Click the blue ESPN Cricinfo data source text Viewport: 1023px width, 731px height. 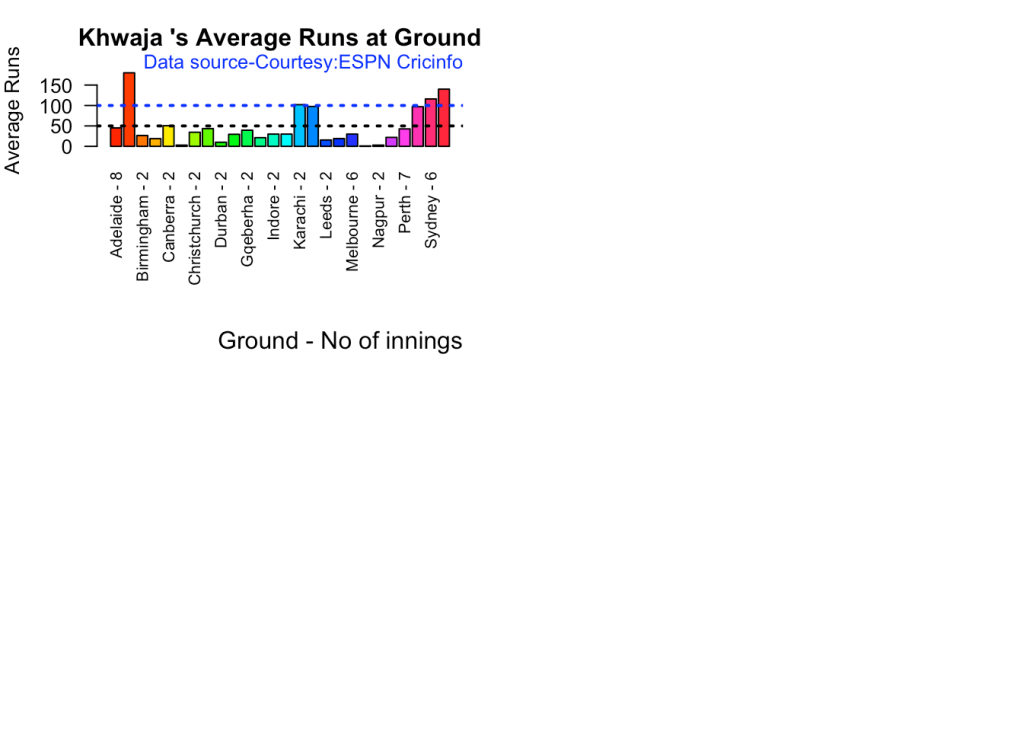point(303,62)
